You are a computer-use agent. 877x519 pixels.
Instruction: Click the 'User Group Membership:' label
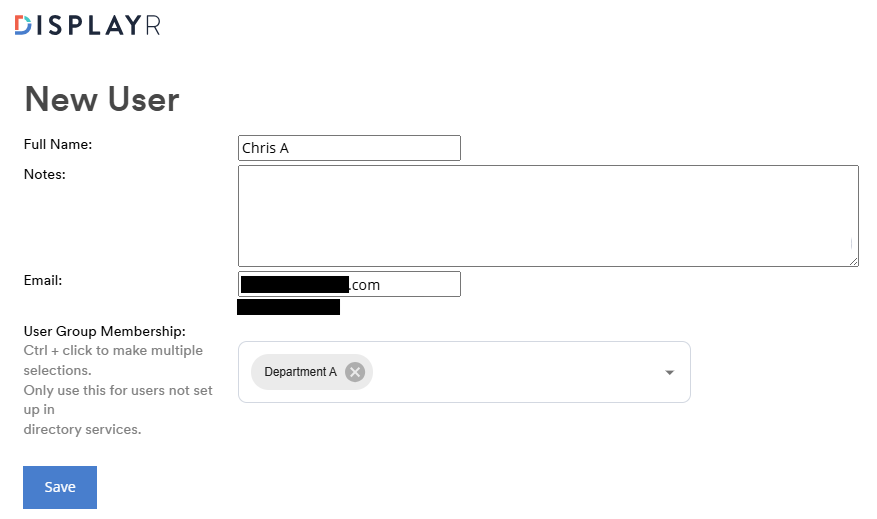tap(105, 331)
